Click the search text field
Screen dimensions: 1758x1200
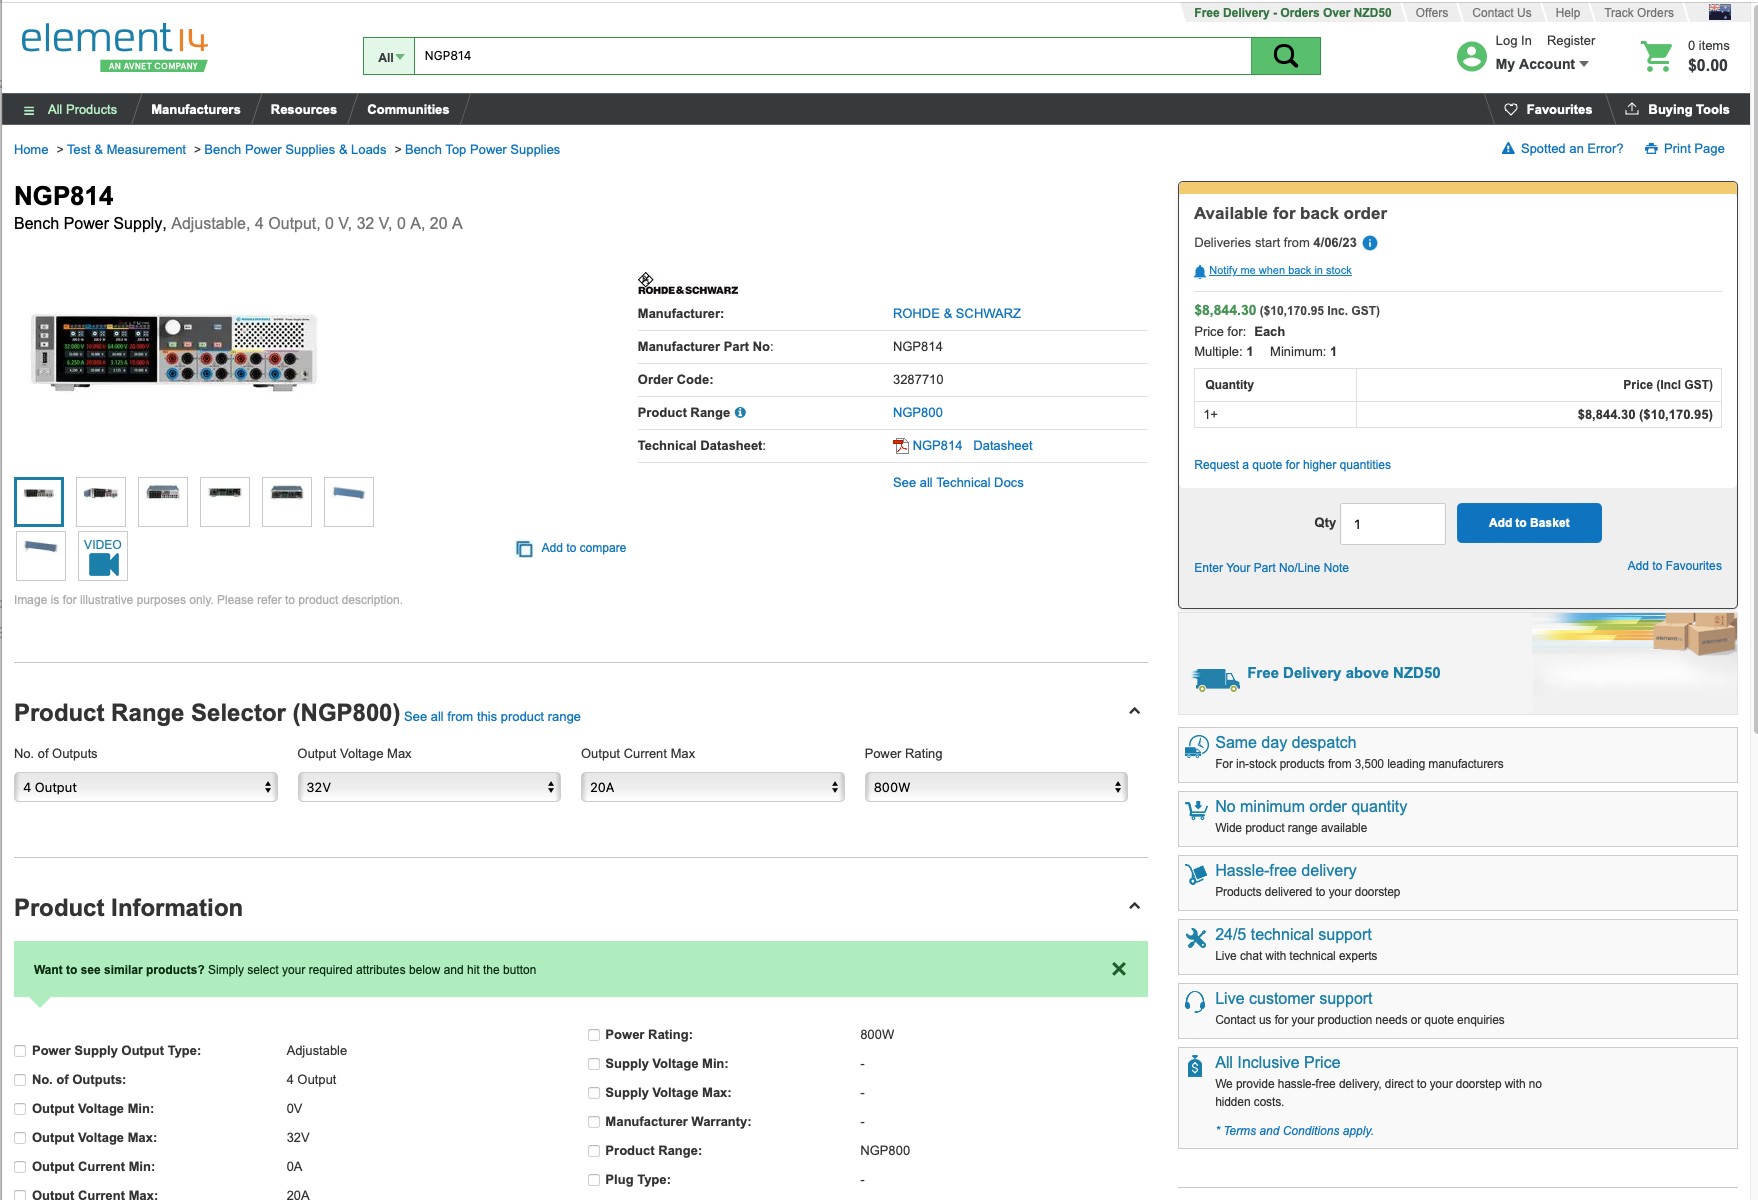pos(832,56)
